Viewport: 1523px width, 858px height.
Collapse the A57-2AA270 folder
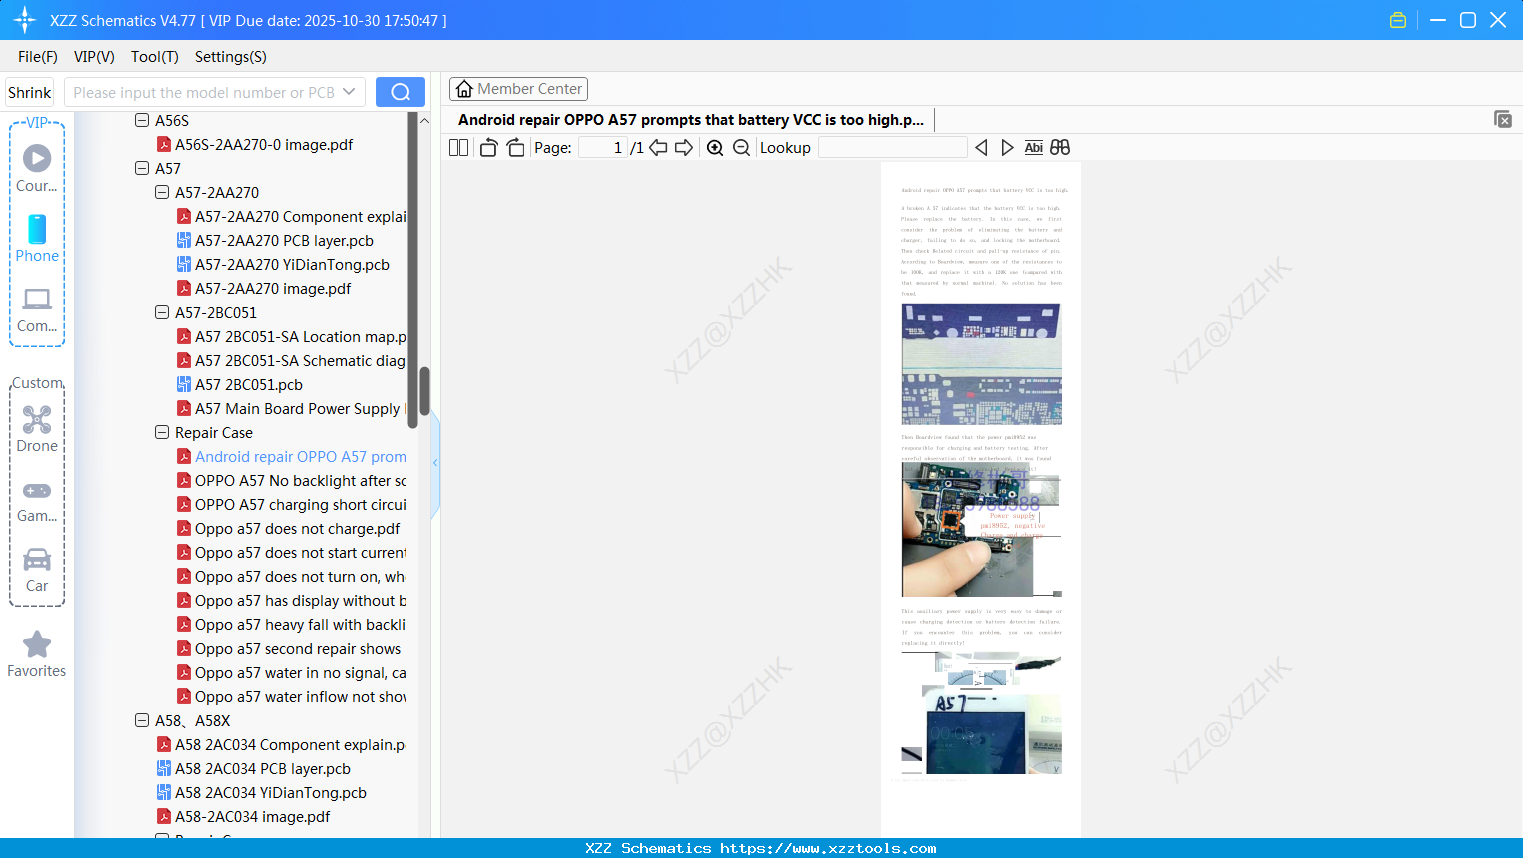pyautogui.click(x=162, y=192)
